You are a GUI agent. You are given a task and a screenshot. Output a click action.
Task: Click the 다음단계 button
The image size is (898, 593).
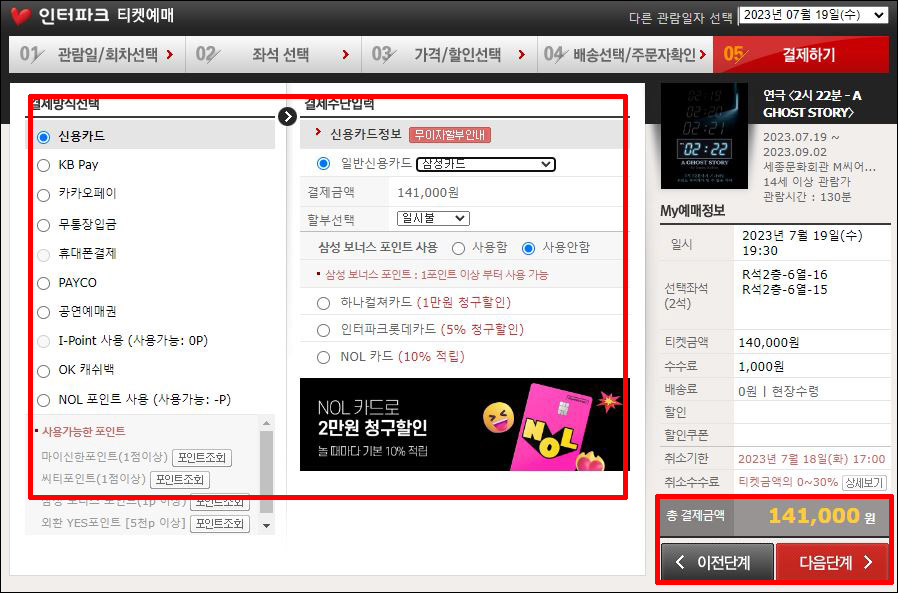[x=832, y=562]
